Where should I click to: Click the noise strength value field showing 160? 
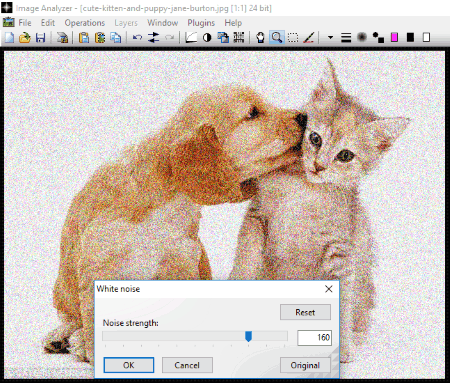tap(314, 337)
